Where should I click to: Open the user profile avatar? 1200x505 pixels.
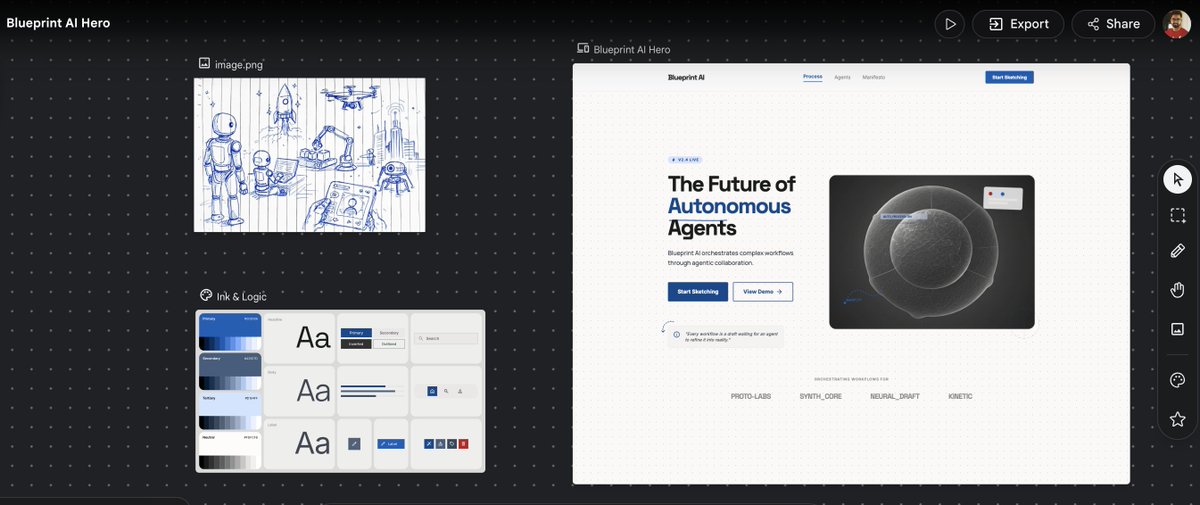pos(1177,24)
